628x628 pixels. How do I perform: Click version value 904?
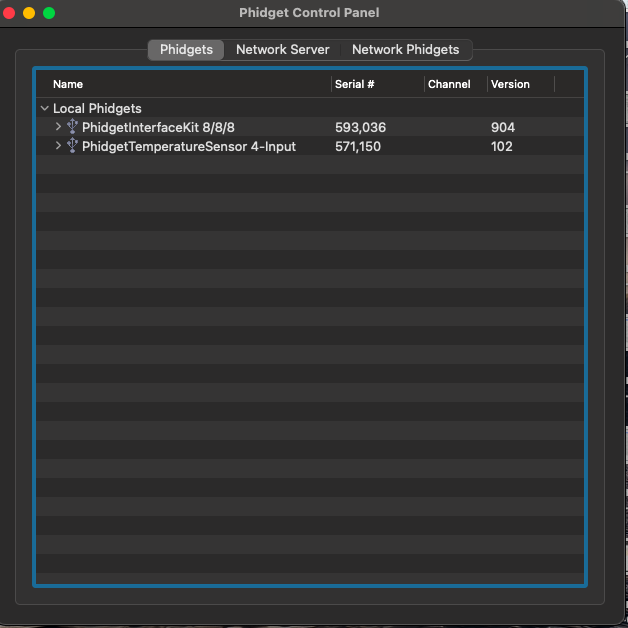pyautogui.click(x=503, y=127)
